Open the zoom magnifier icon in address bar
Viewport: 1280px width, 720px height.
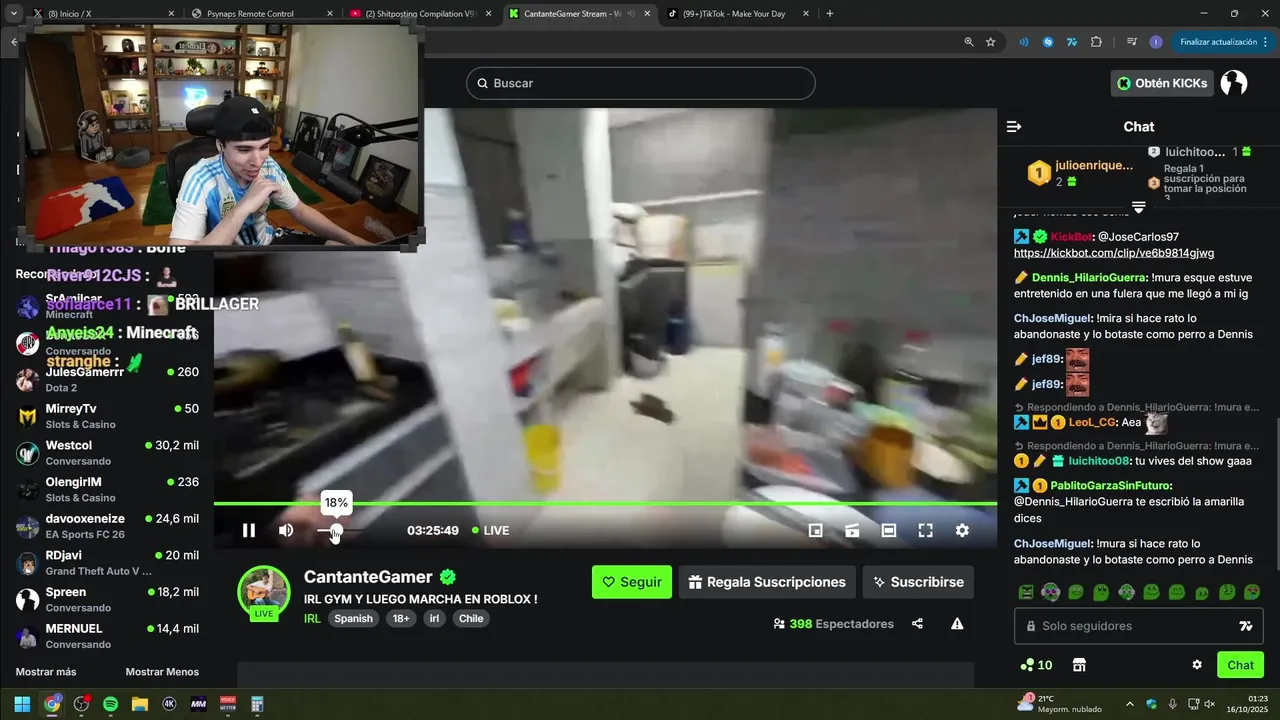(968, 42)
